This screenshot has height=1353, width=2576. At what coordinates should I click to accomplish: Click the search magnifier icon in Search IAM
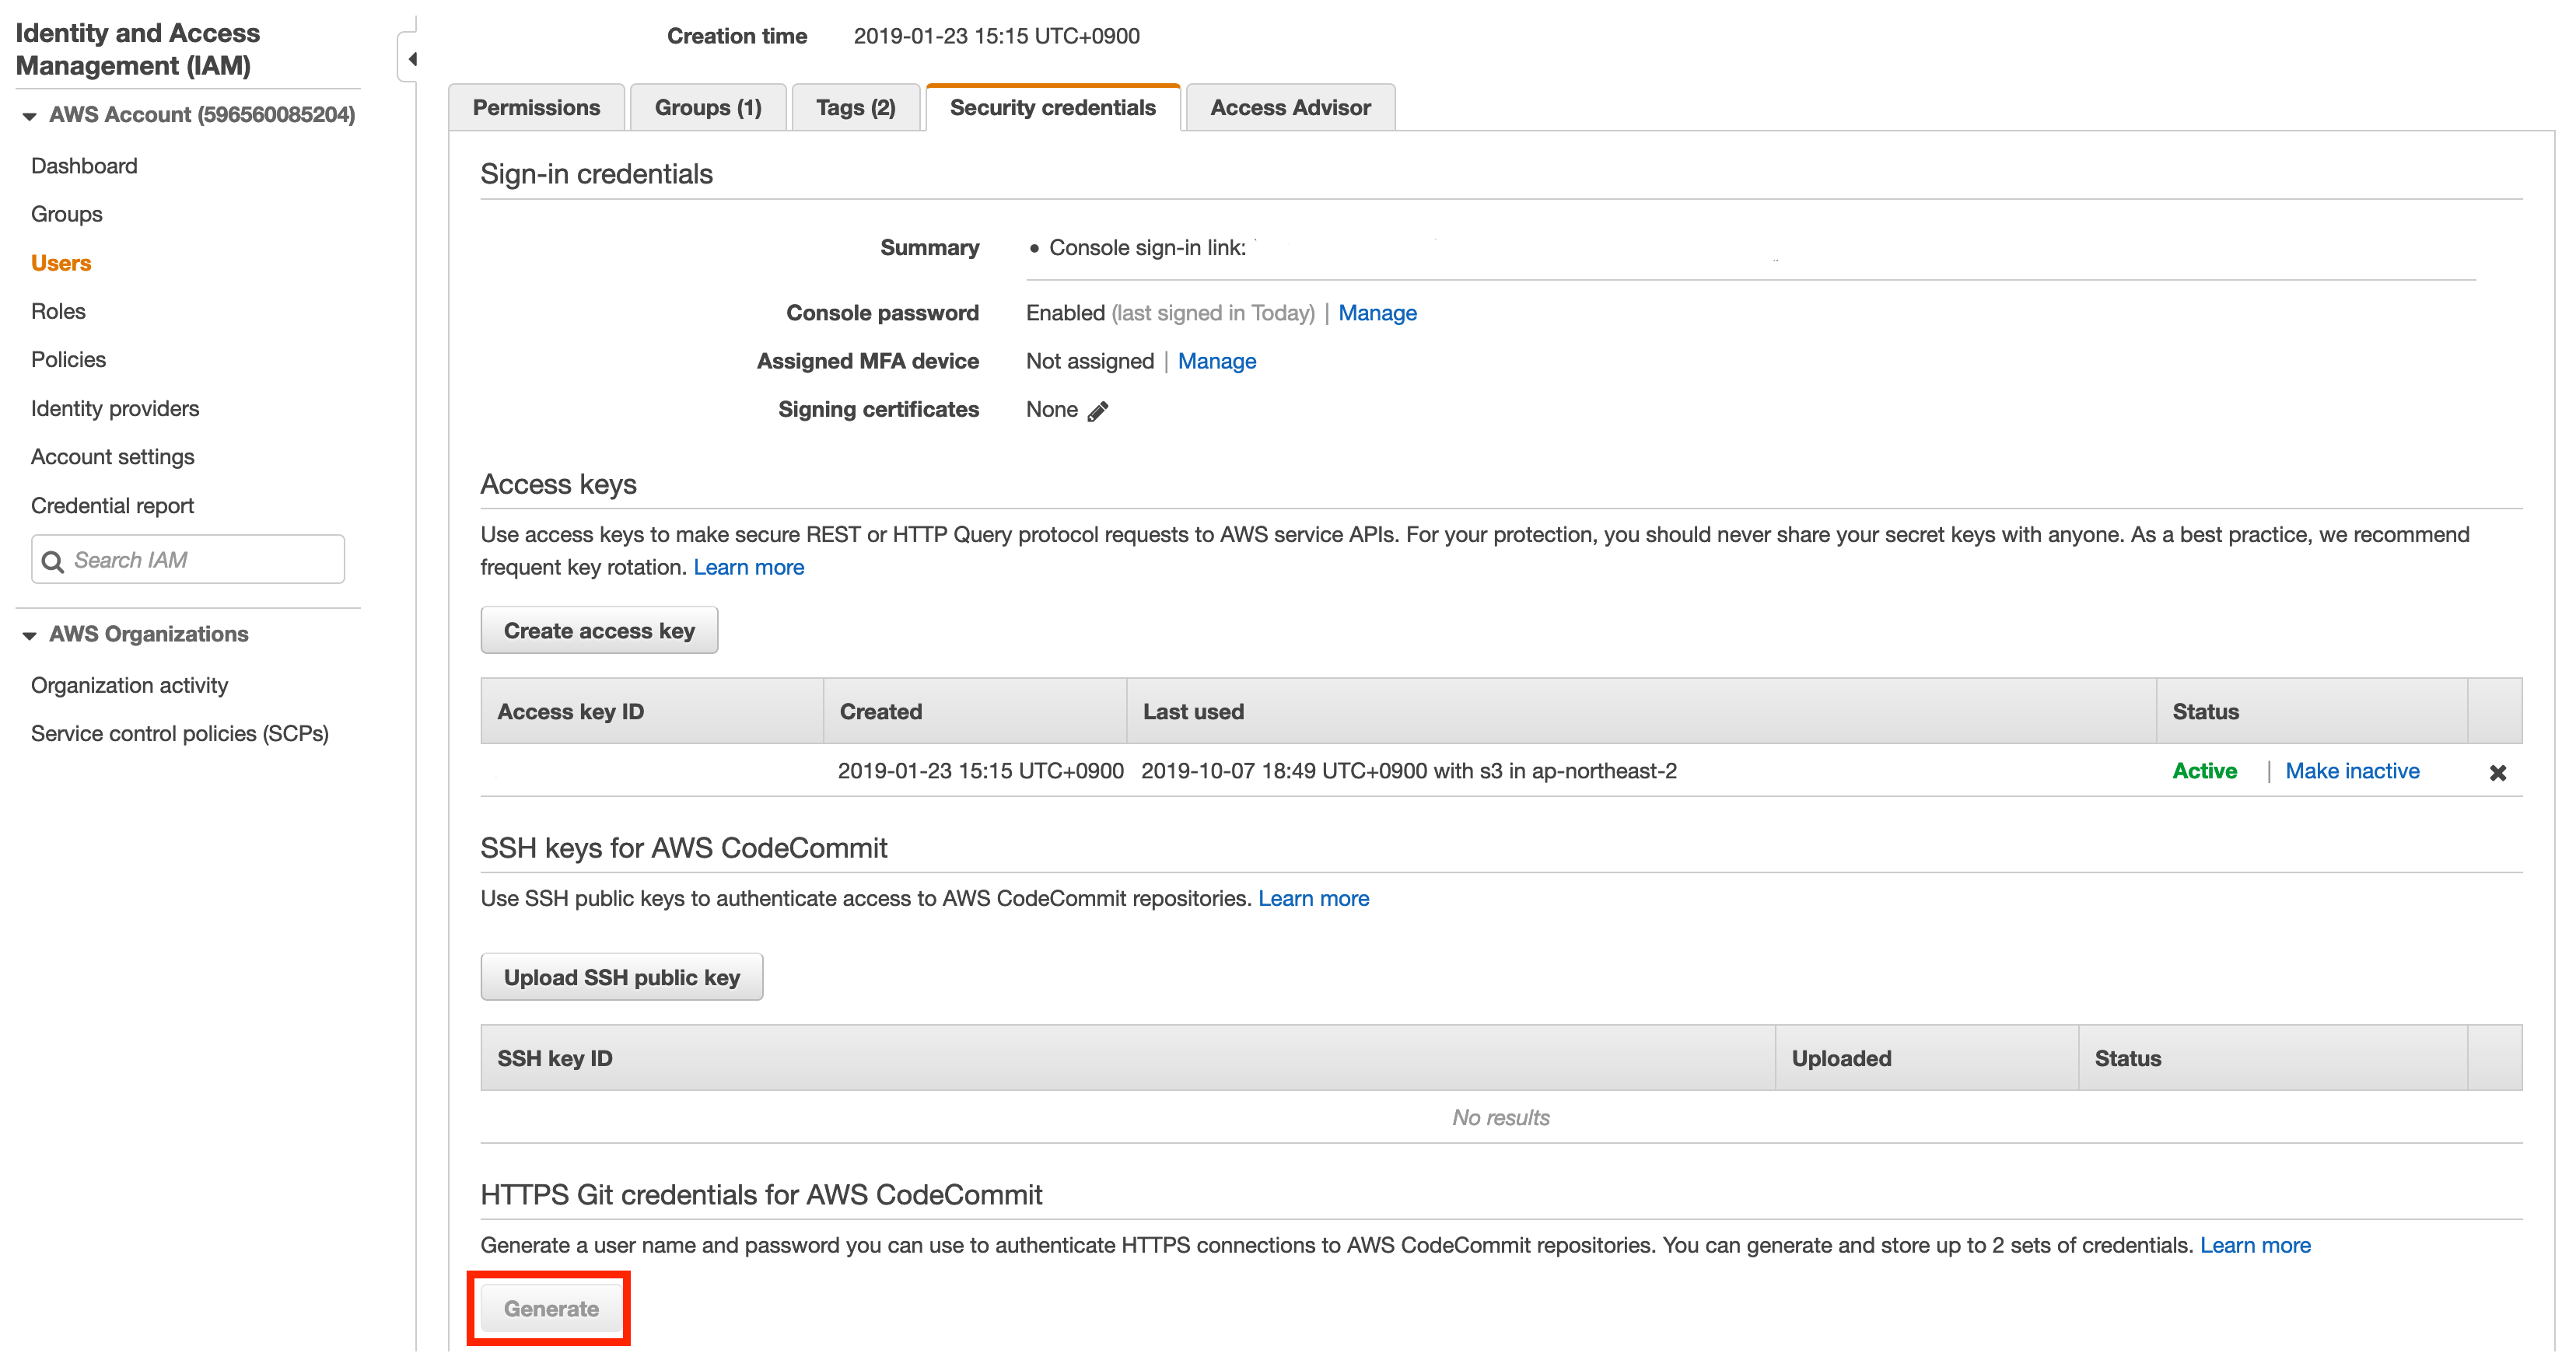53,561
